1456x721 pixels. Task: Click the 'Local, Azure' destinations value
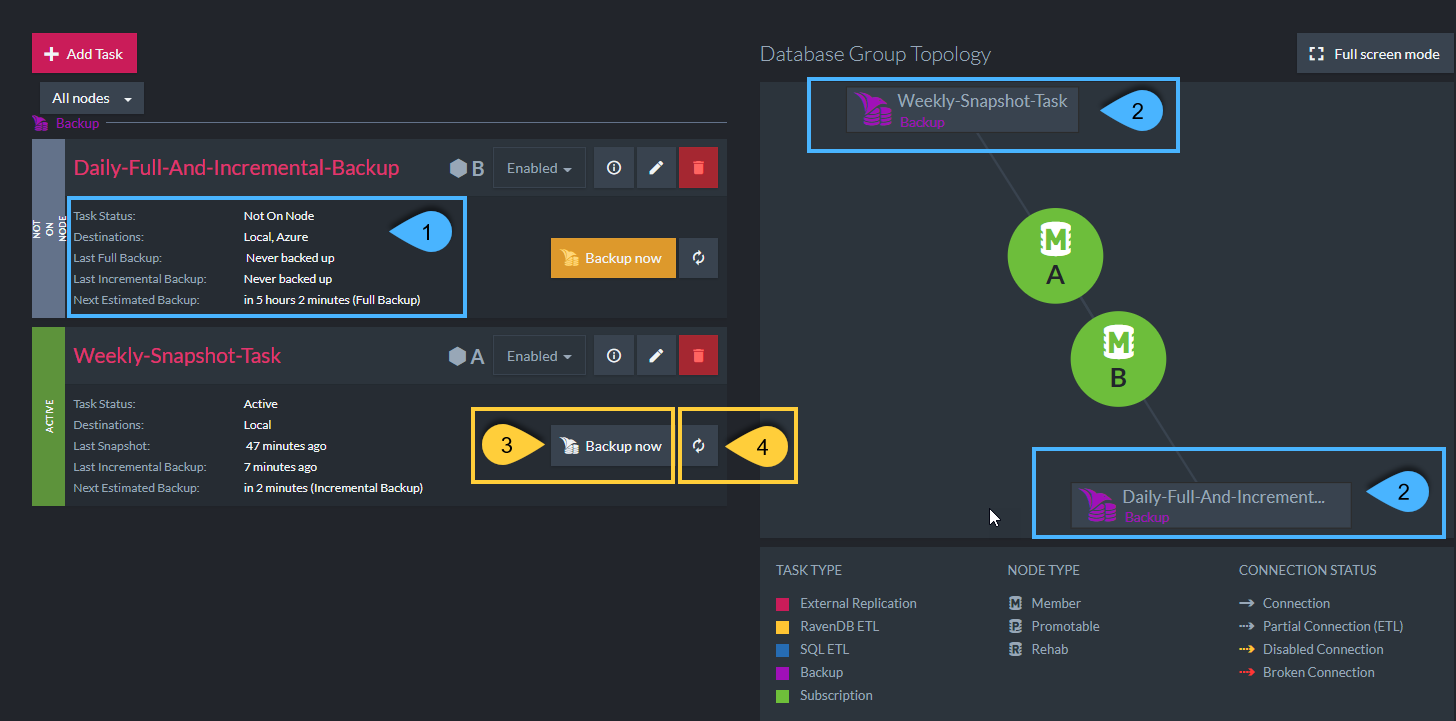(276, 237)
